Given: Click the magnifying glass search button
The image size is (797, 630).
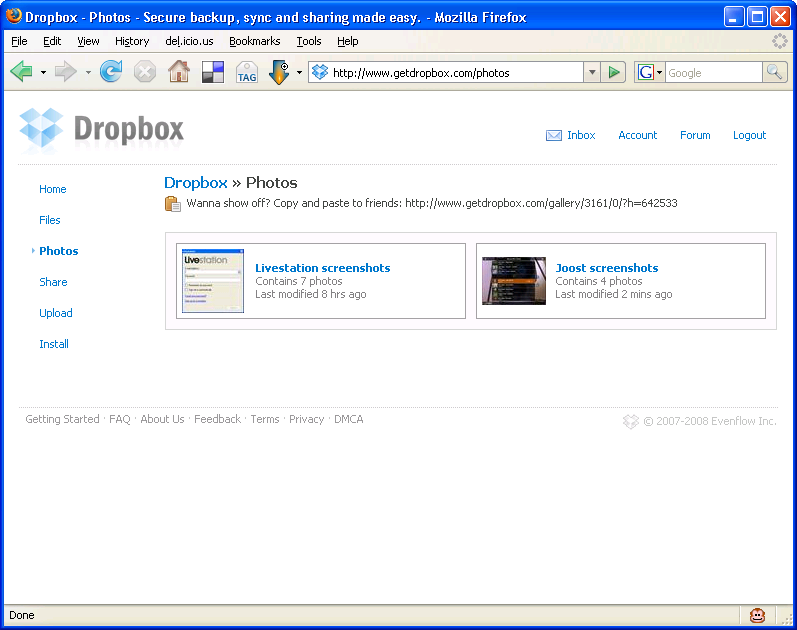Looking at the screenshot, I should (775, 72).
